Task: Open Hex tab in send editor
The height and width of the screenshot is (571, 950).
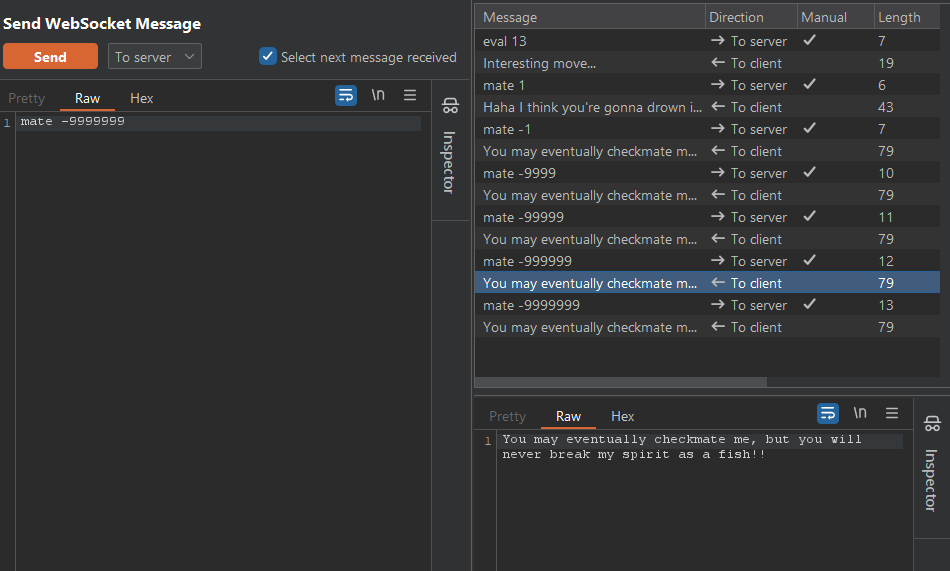Action: (x=142, y=98)
